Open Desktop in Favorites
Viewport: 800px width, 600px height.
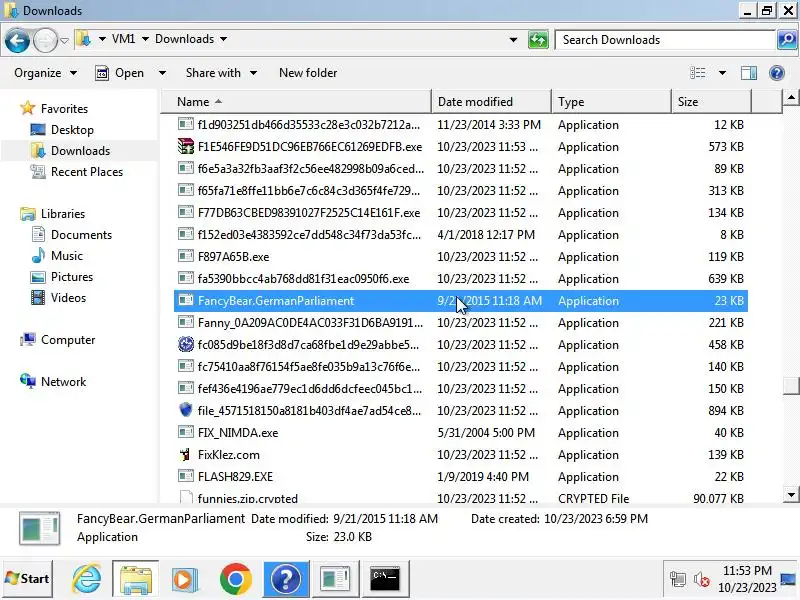tap(72, 130)
